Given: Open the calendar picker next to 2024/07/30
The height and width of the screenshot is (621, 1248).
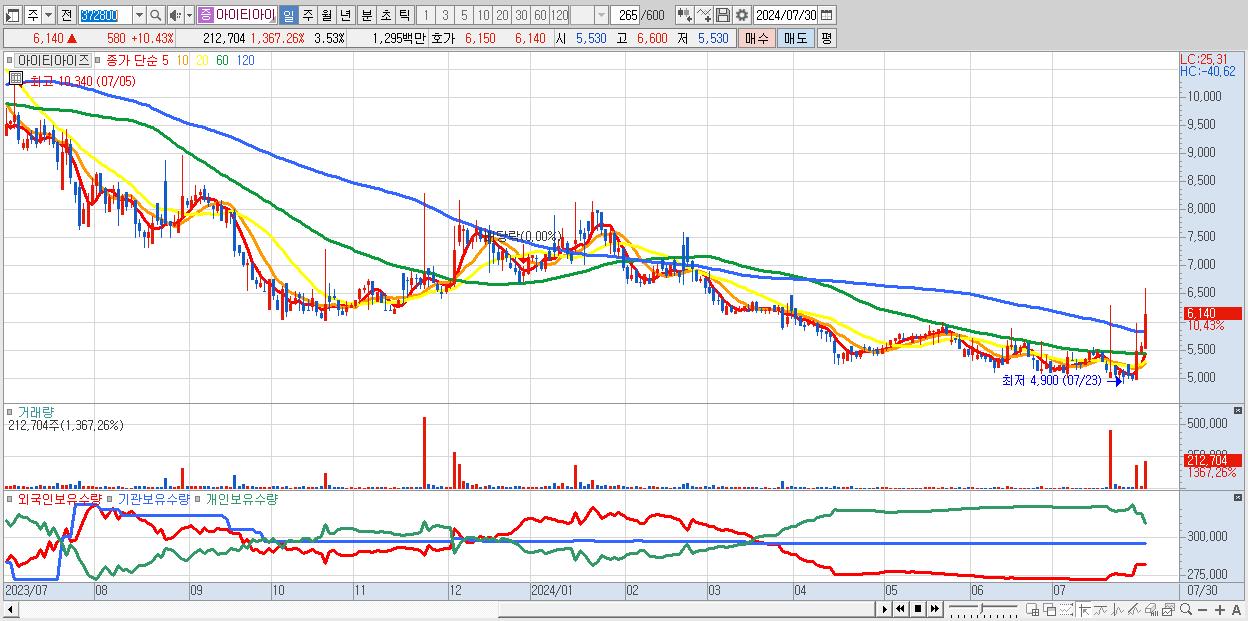Looking at the screenshot, I should tap(826, 15).
